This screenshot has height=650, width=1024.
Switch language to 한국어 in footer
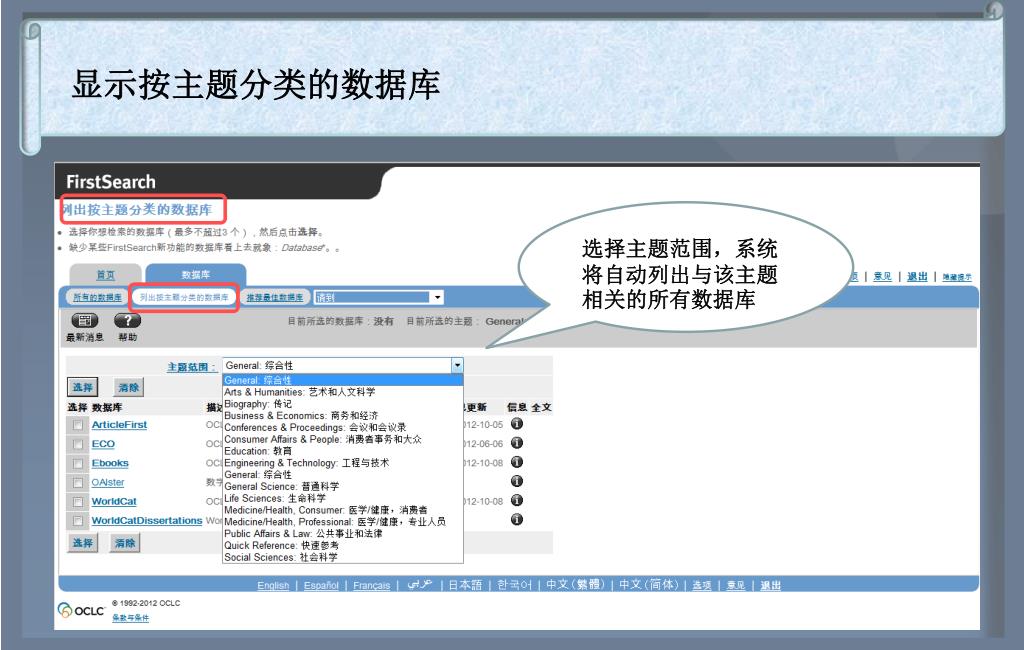click(x=515, y=585)
